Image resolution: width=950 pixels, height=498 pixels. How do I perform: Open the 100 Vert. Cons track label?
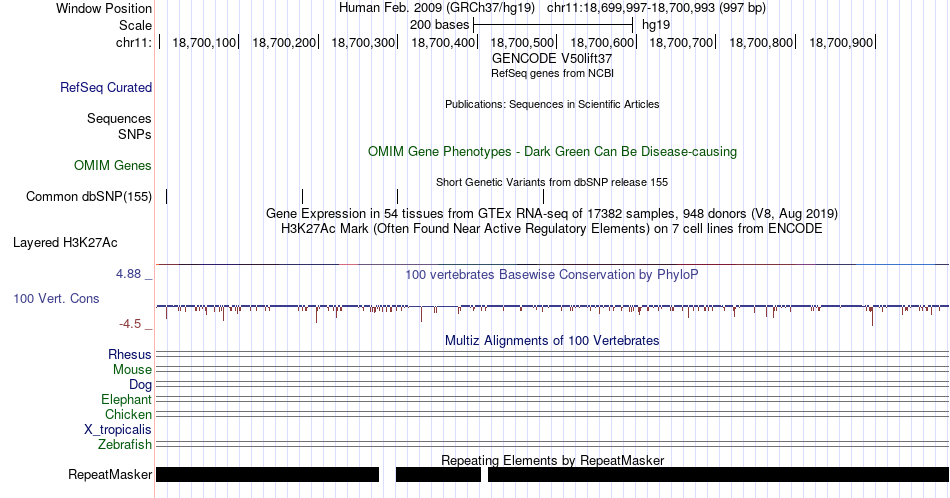pos(56,298)
